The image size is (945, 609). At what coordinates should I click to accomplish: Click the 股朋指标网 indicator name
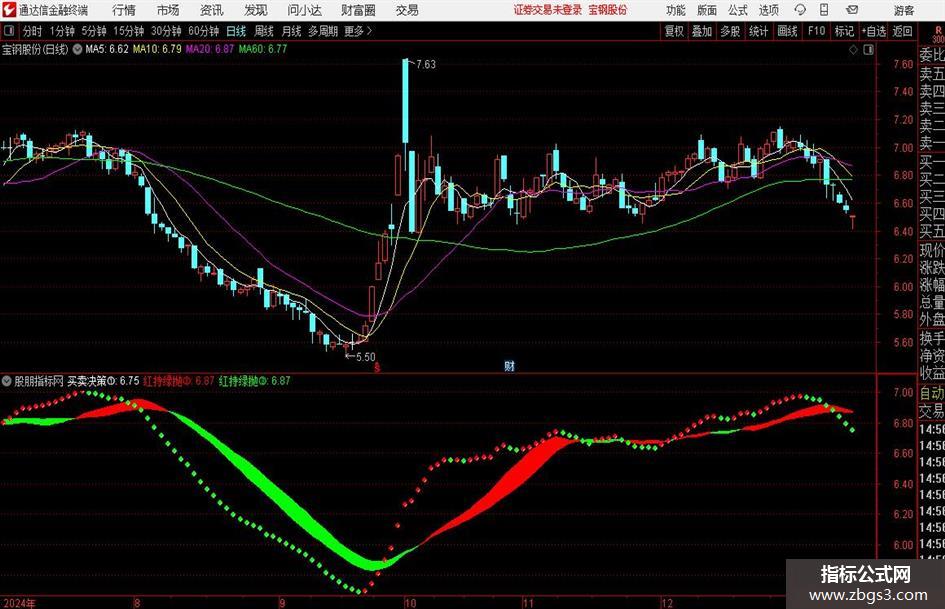point(39,381)
